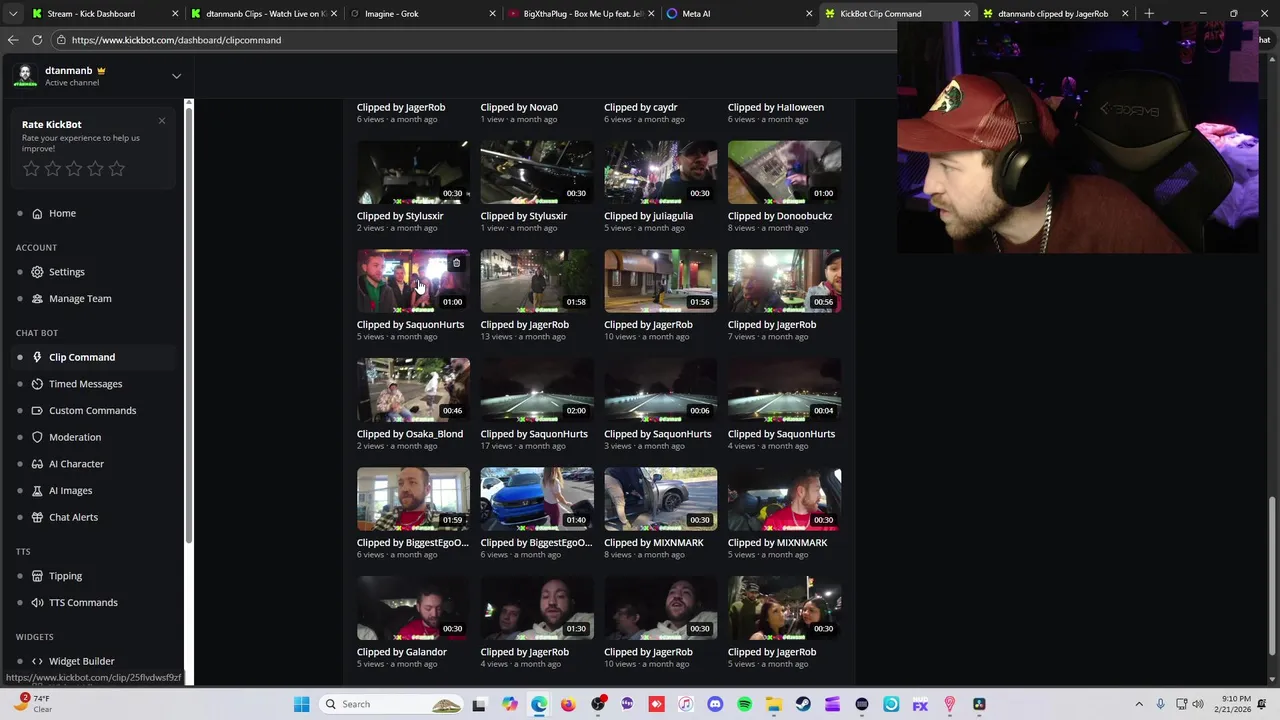Switch to BigXthaPlug Box Me Up tab
Viewport: 1280px width, 720px height.
pyautogui.click(x=580, y=14)
